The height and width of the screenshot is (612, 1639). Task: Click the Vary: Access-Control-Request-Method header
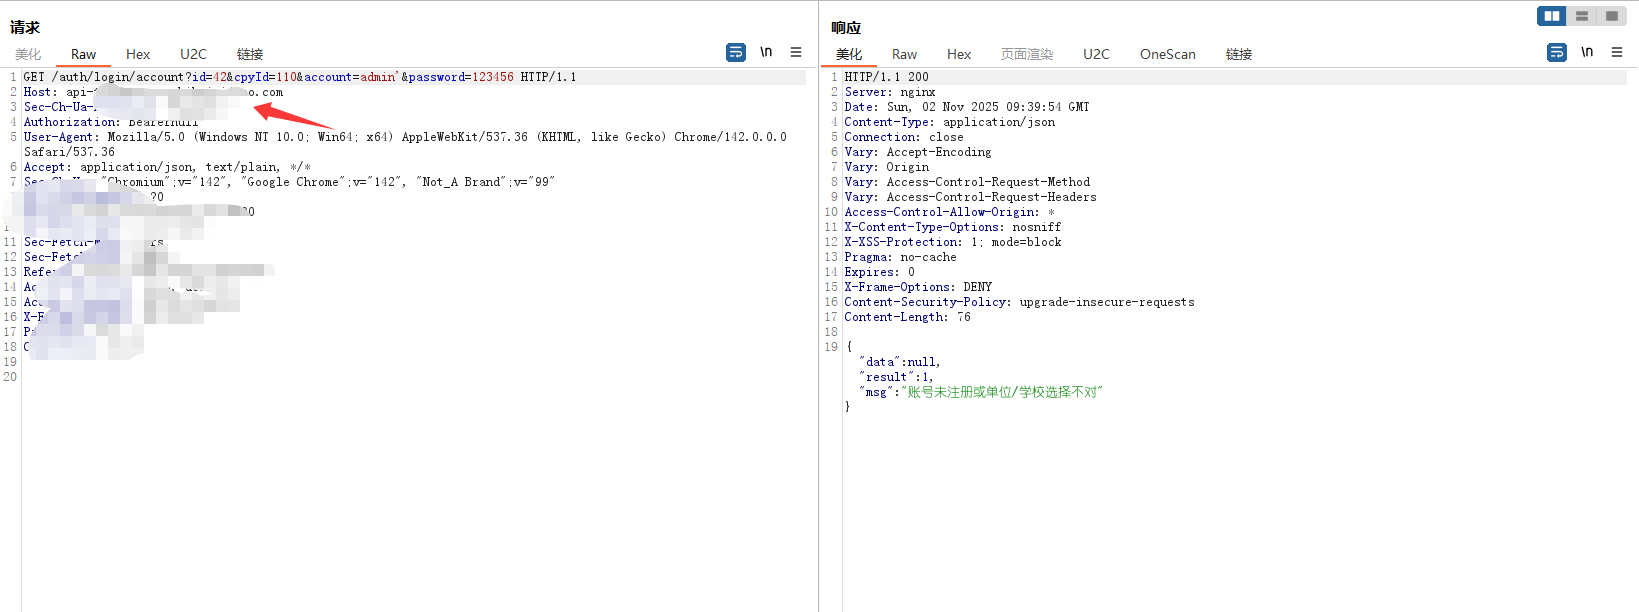tap(967, 182)
